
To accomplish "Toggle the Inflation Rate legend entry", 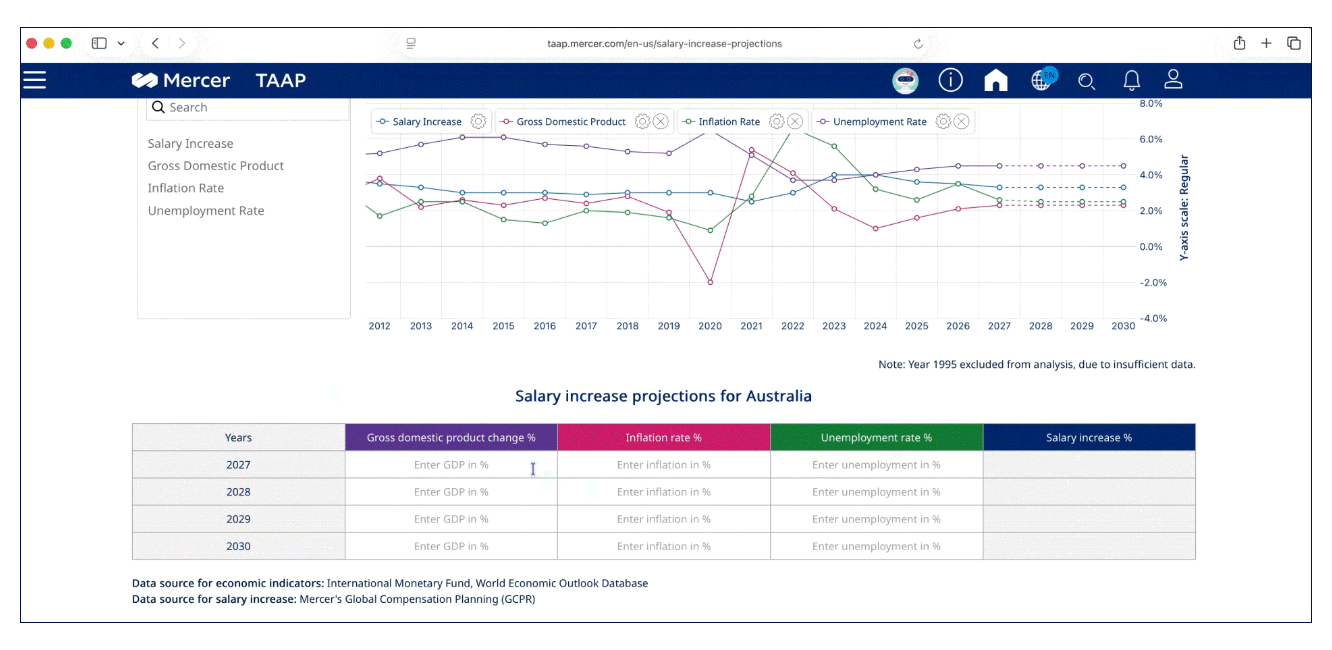I will coord(721,122).
